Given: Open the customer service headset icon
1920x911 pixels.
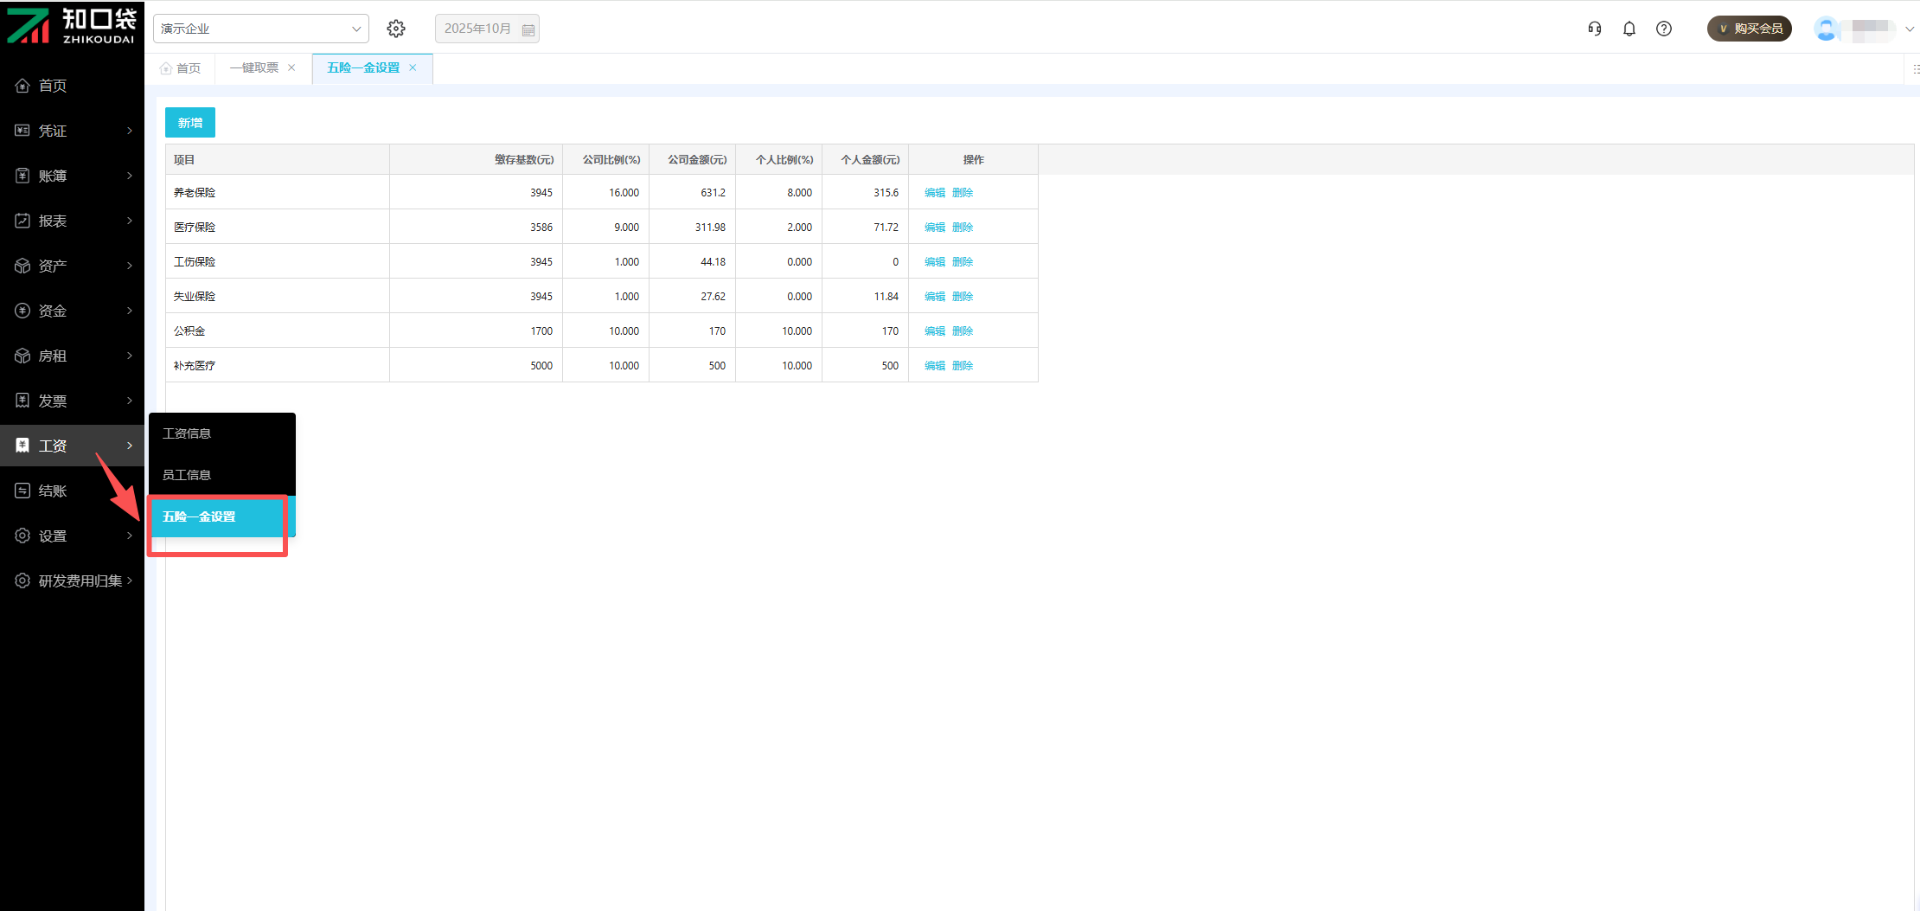Looking at the screenshot, I should tap(1595, 29).
